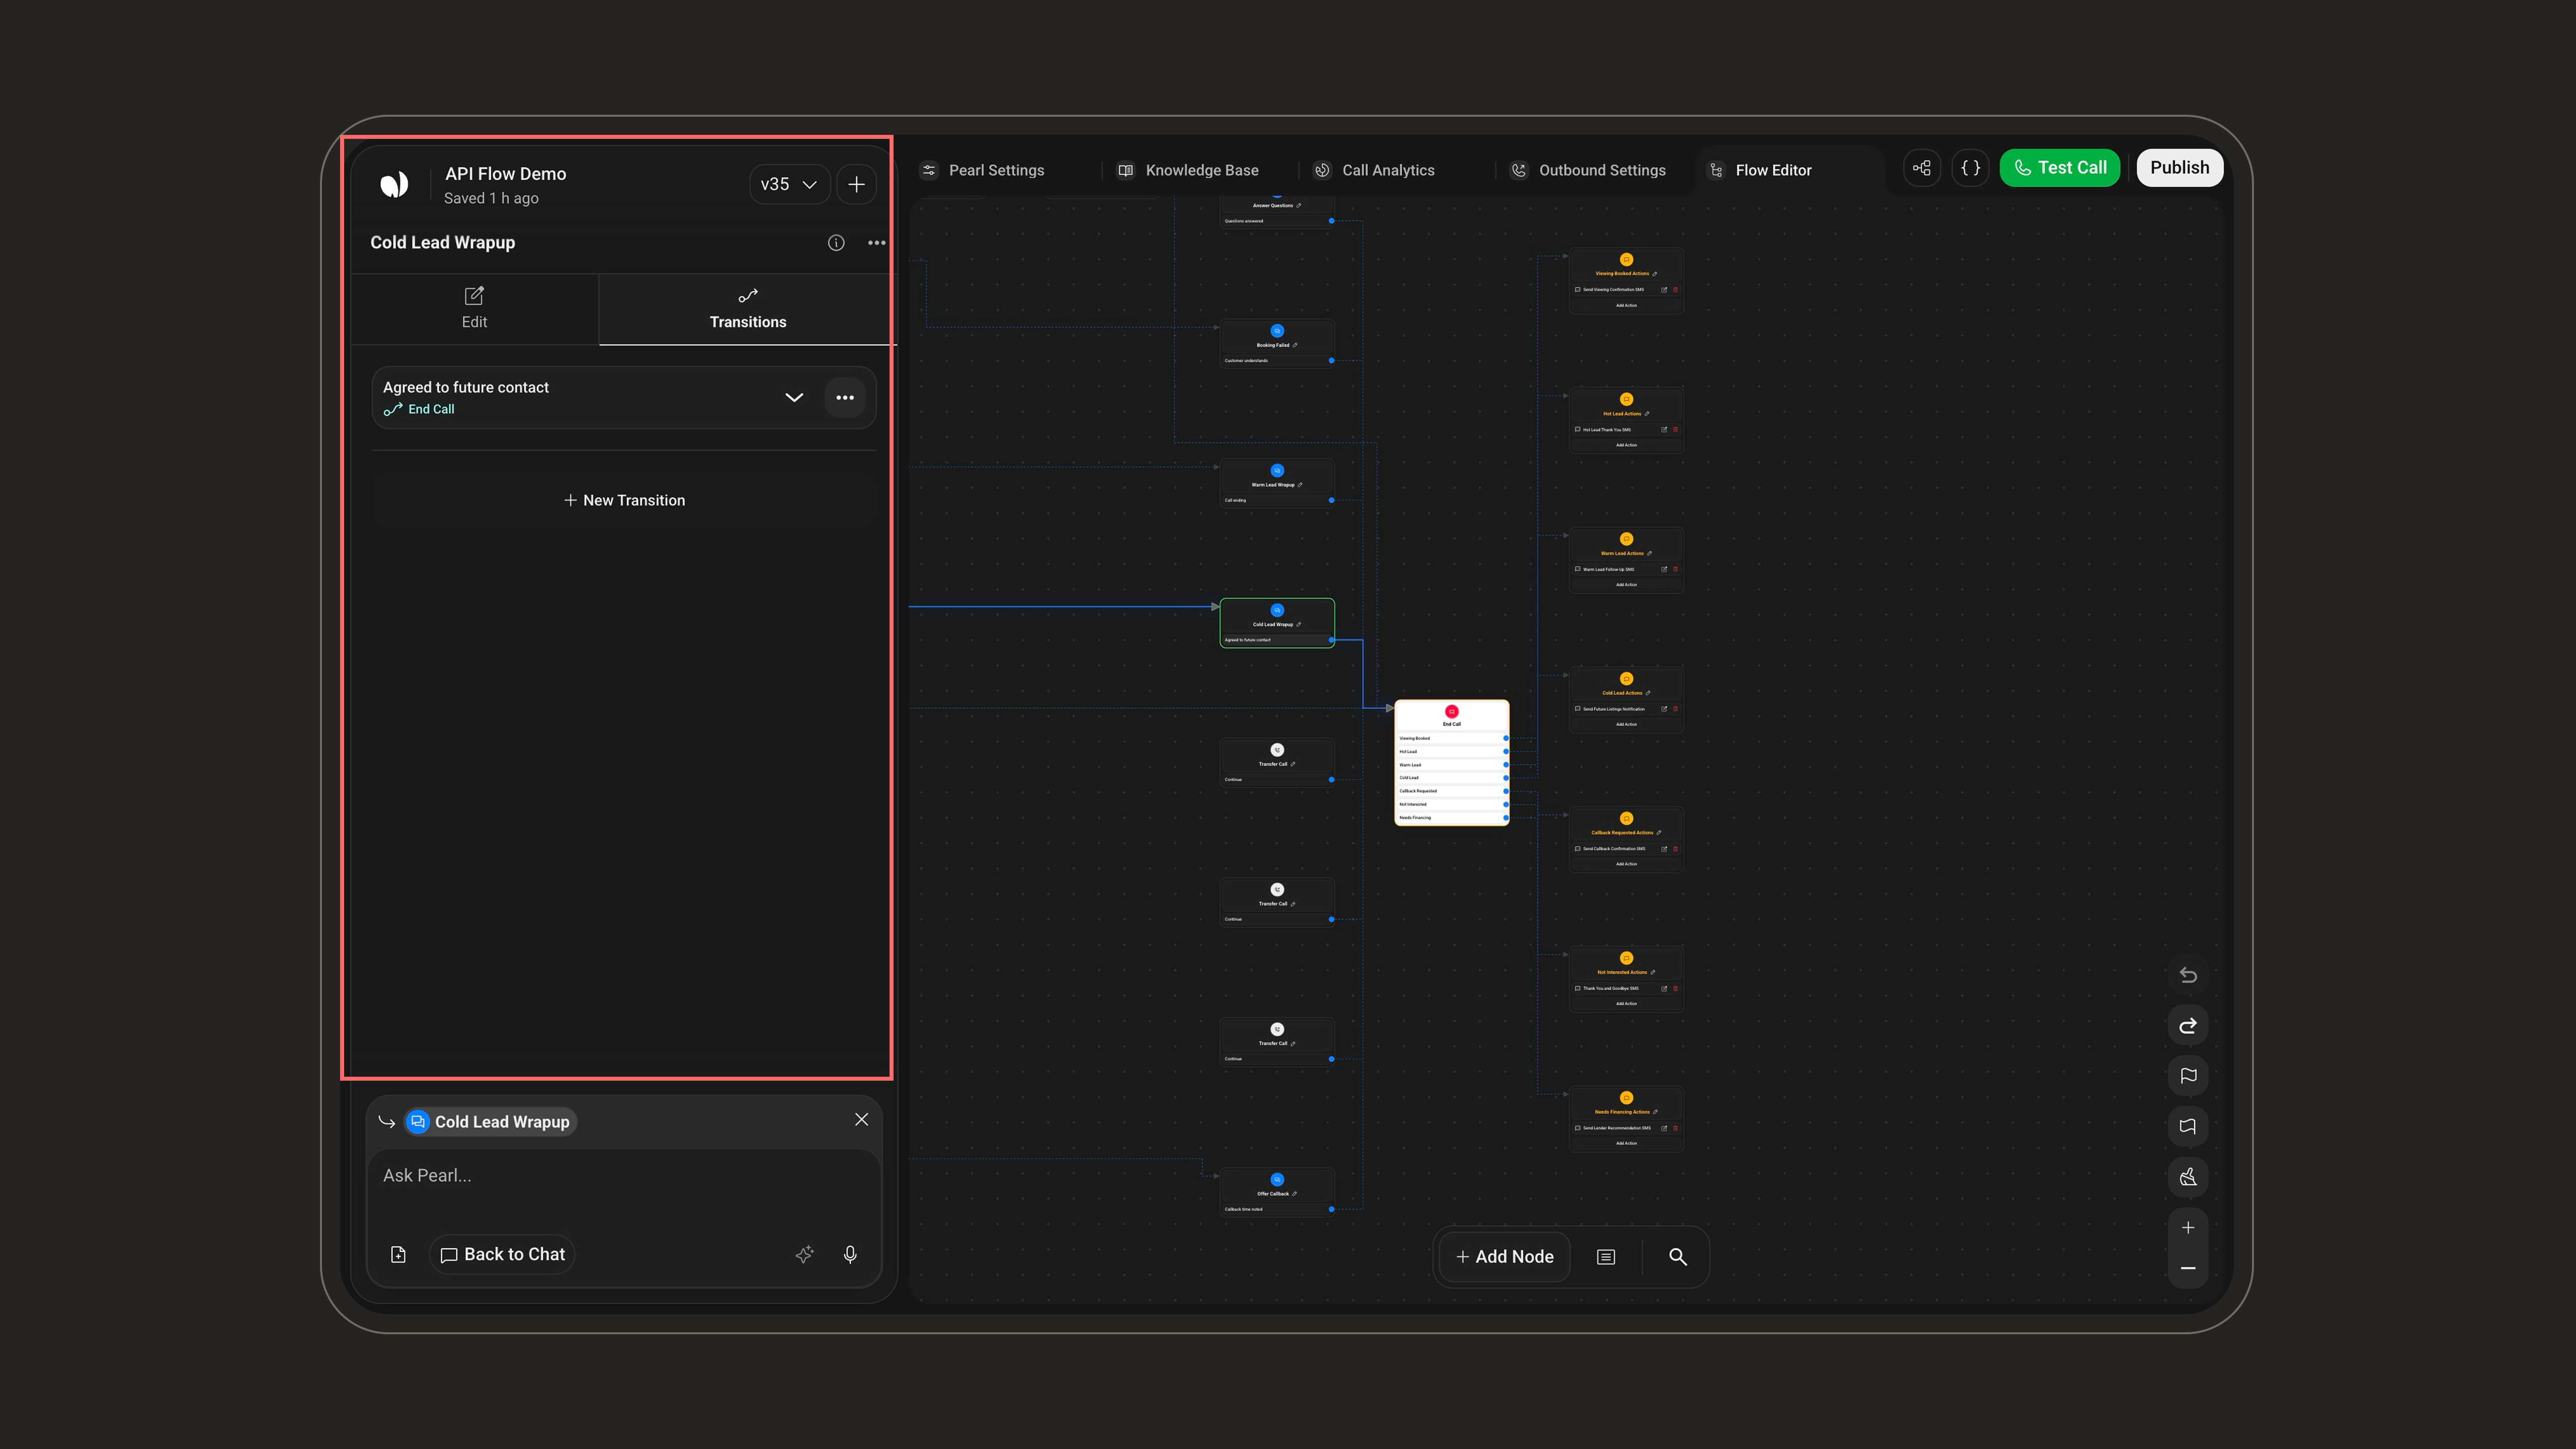2576x1449 pixels.
Task: Edit Warm Lead Follow-Up SMS action
Action: tap(1664, 569)
